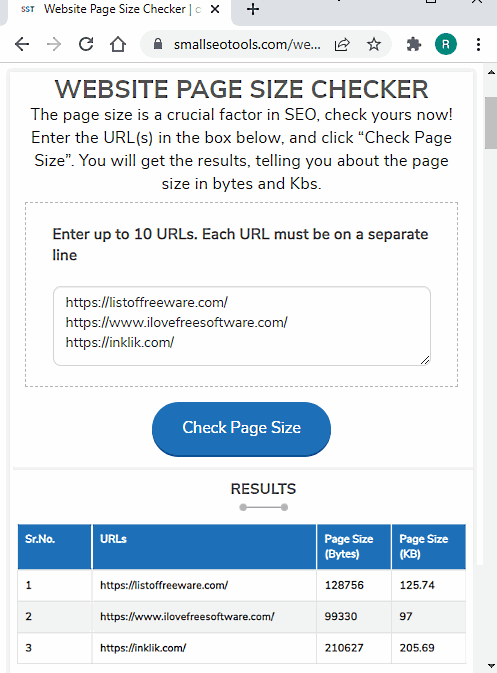Click the share icon in the address bar
This screenshot has width=497, height=673.
[342, 44]
